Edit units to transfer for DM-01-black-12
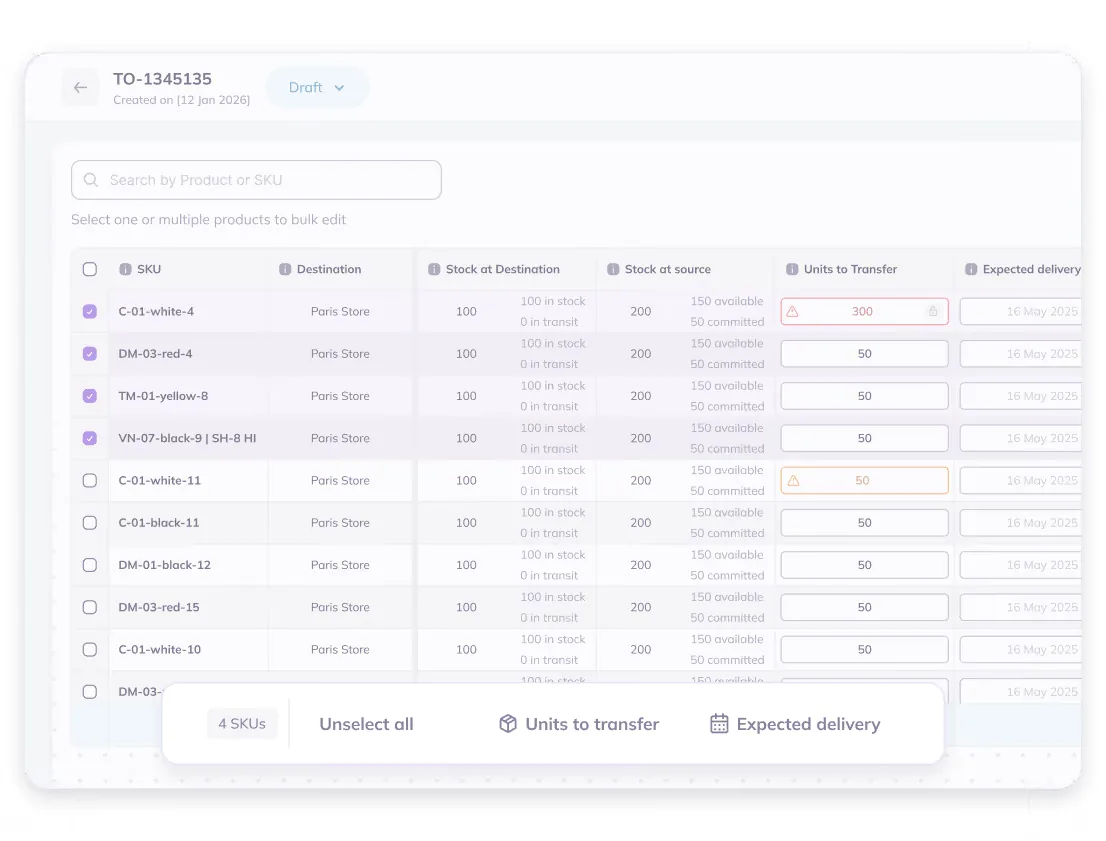Image resolution: width=1106 pixels, height=841 pixels. [x=864, y=565]
